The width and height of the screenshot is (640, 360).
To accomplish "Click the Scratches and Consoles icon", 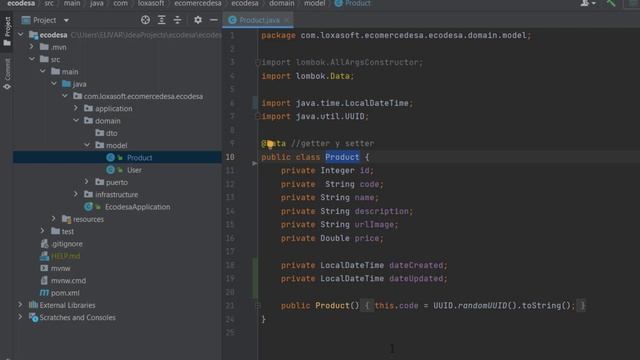I will point(33,317).
